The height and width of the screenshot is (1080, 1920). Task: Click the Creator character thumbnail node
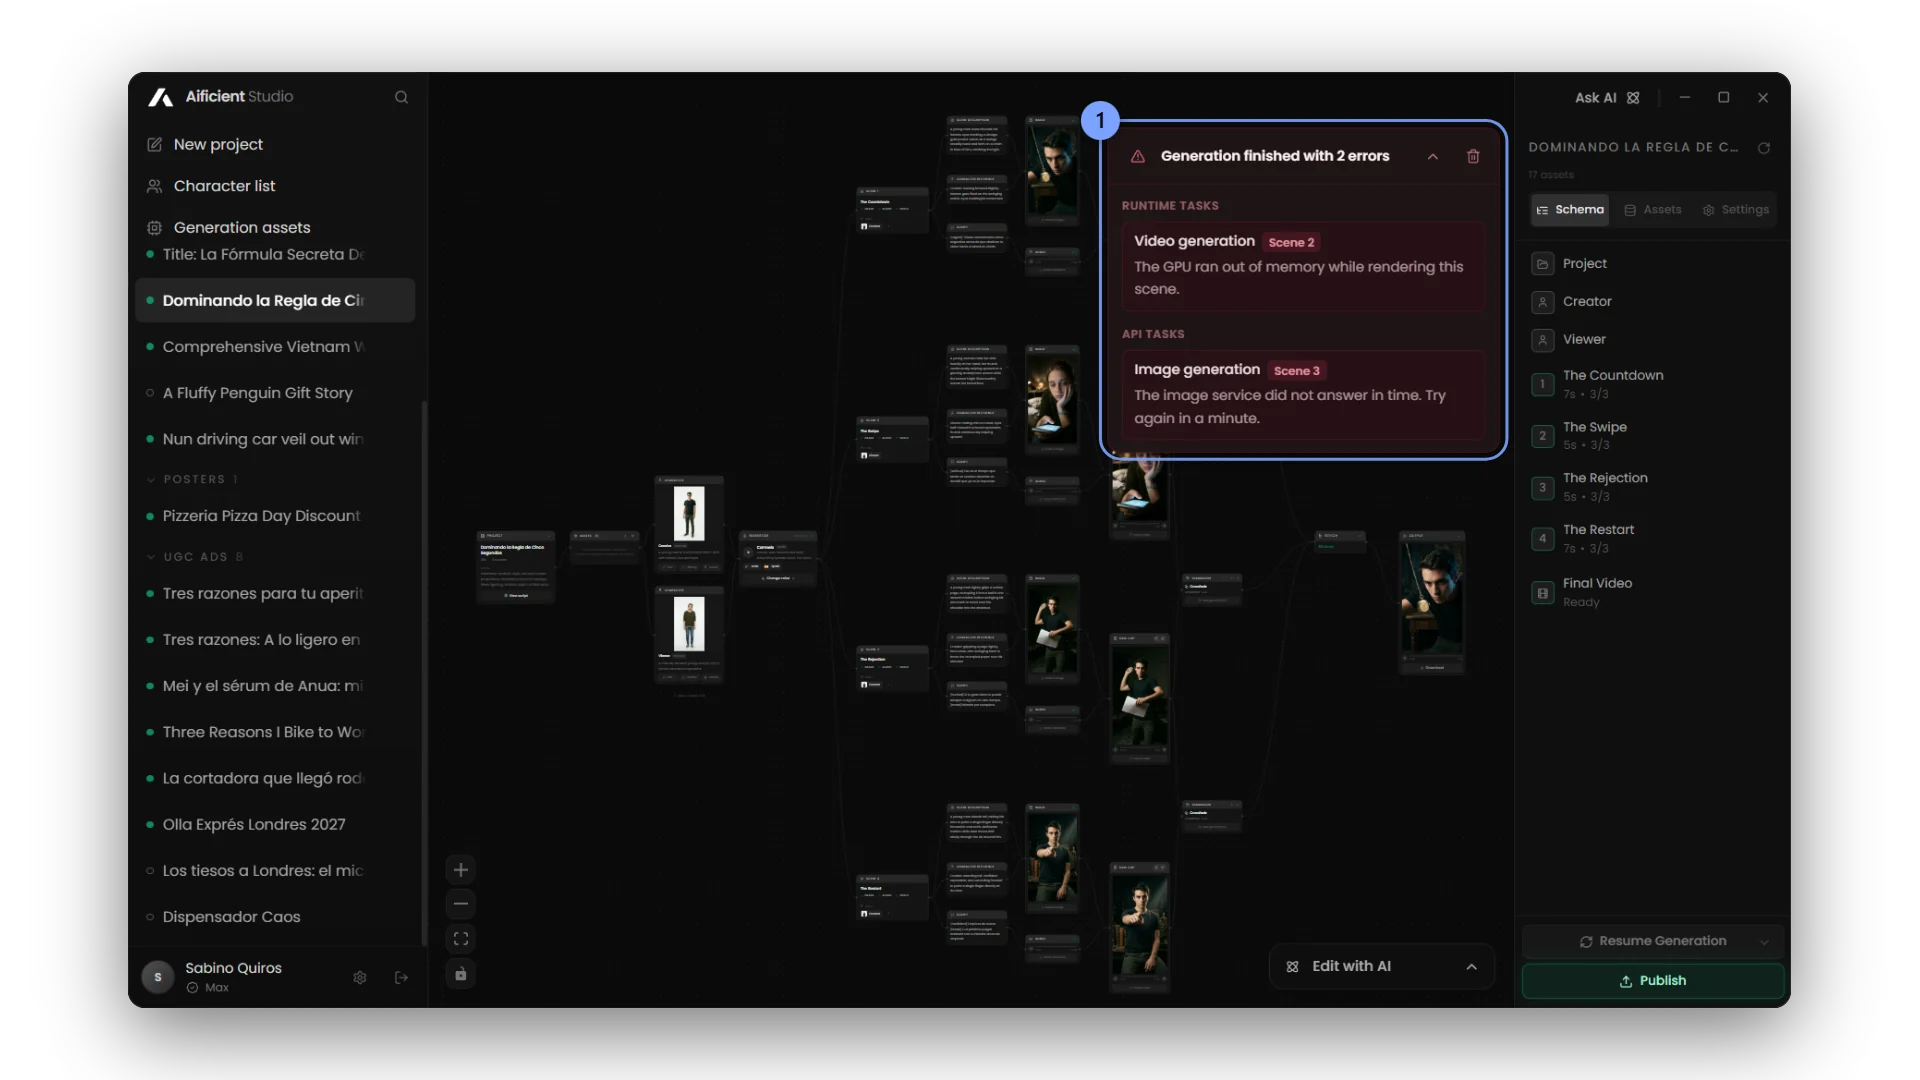689,513
